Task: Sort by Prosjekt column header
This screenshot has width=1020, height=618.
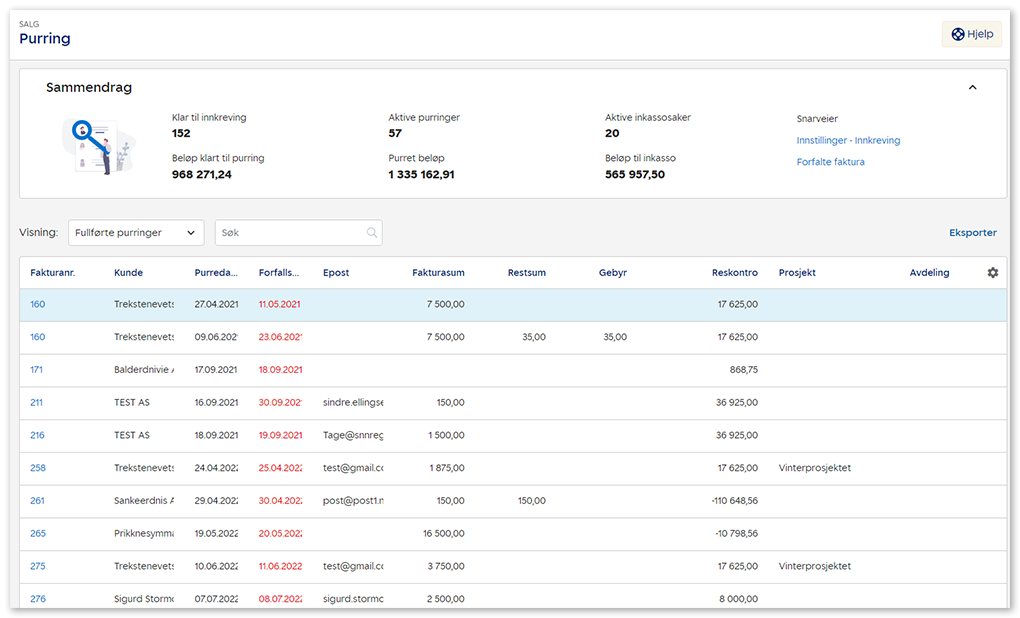Action: (797, 273)
